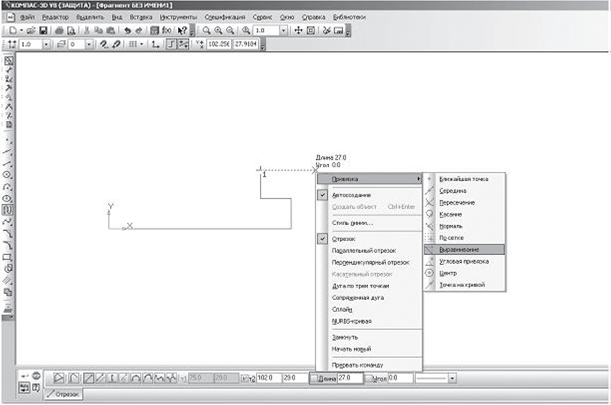
Task: Select the point tool in the left panel
Action: [x=8, y=140]
